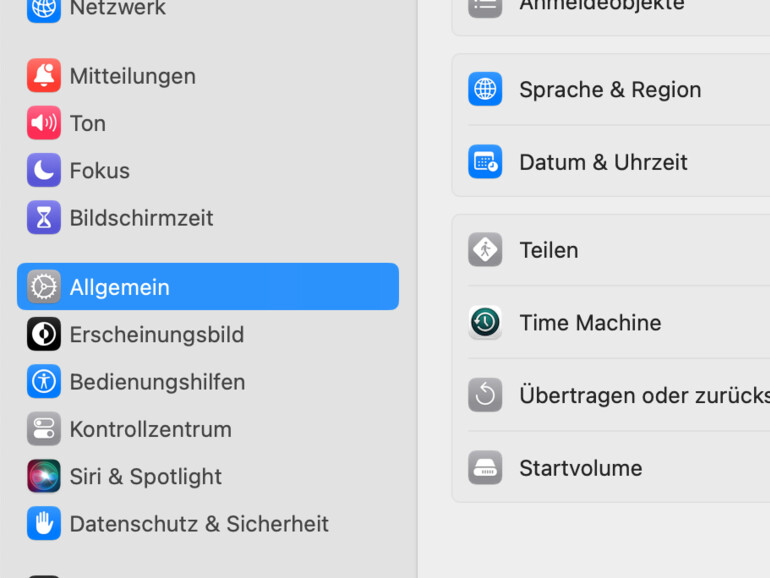Click the Datum & Uhrzeit calendar icon

485,162
